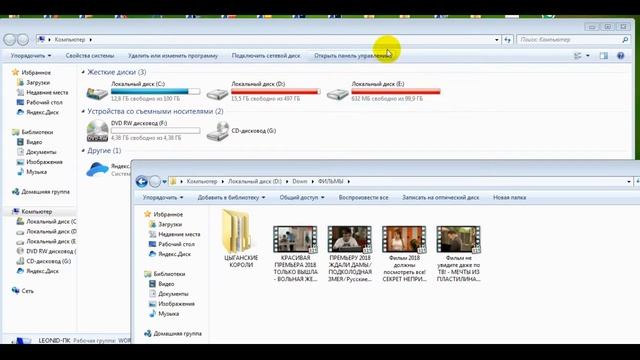This screenshot has width=640, height=360.
Task: Click Воспроизвести все button
Action: (363, 198)
